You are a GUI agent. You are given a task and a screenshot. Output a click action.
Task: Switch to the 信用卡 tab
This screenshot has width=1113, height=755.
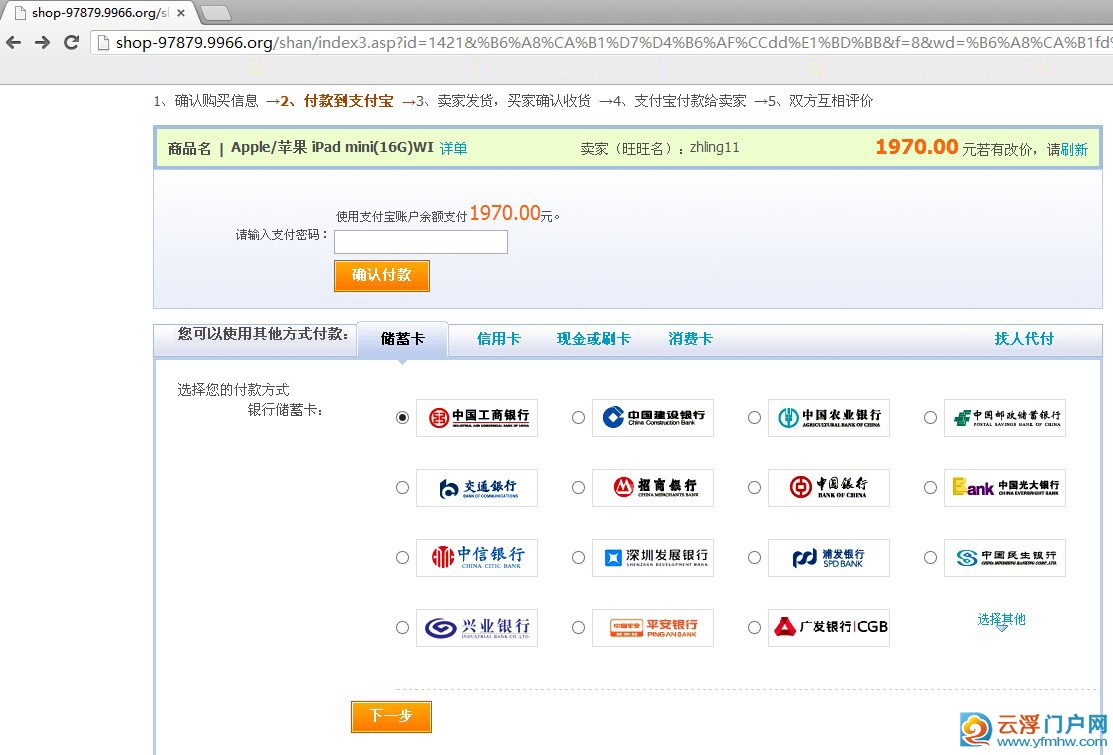click(x=498, y=339)
